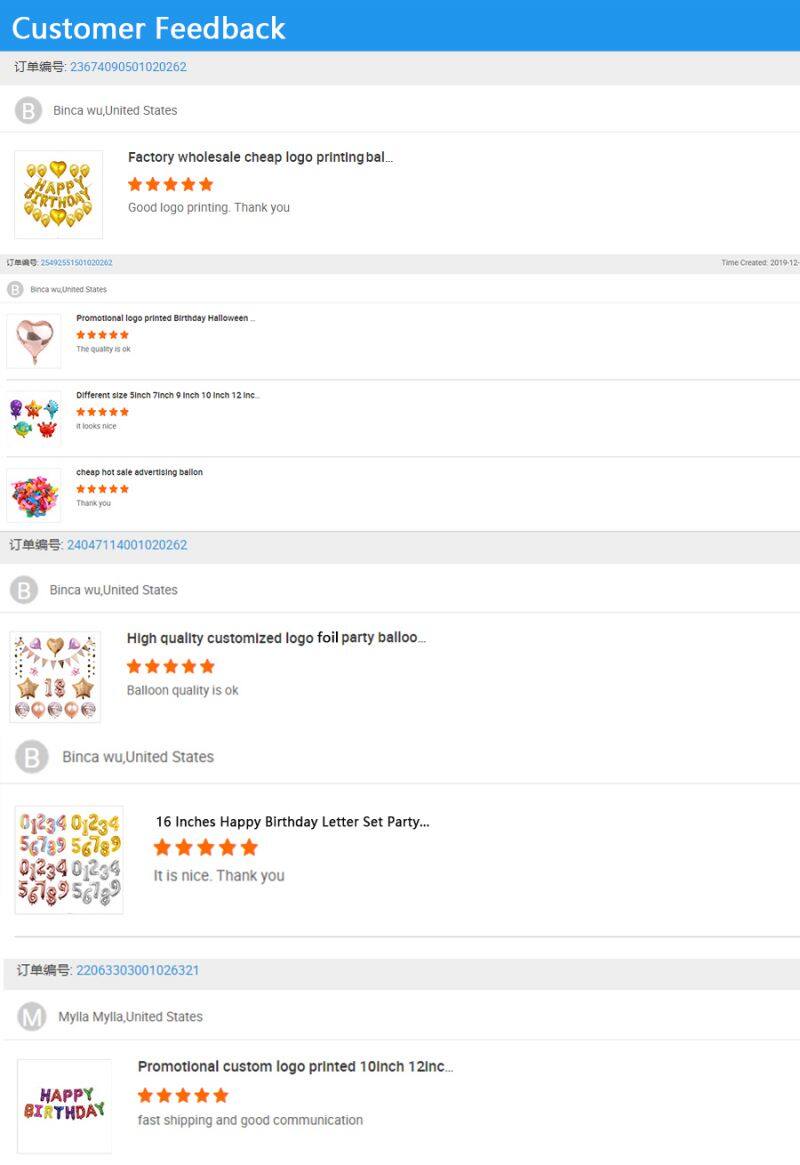Click the sea animal balloons thumbnail
The height and width of the screenshot is (1165, 800).
click(33, 418)
